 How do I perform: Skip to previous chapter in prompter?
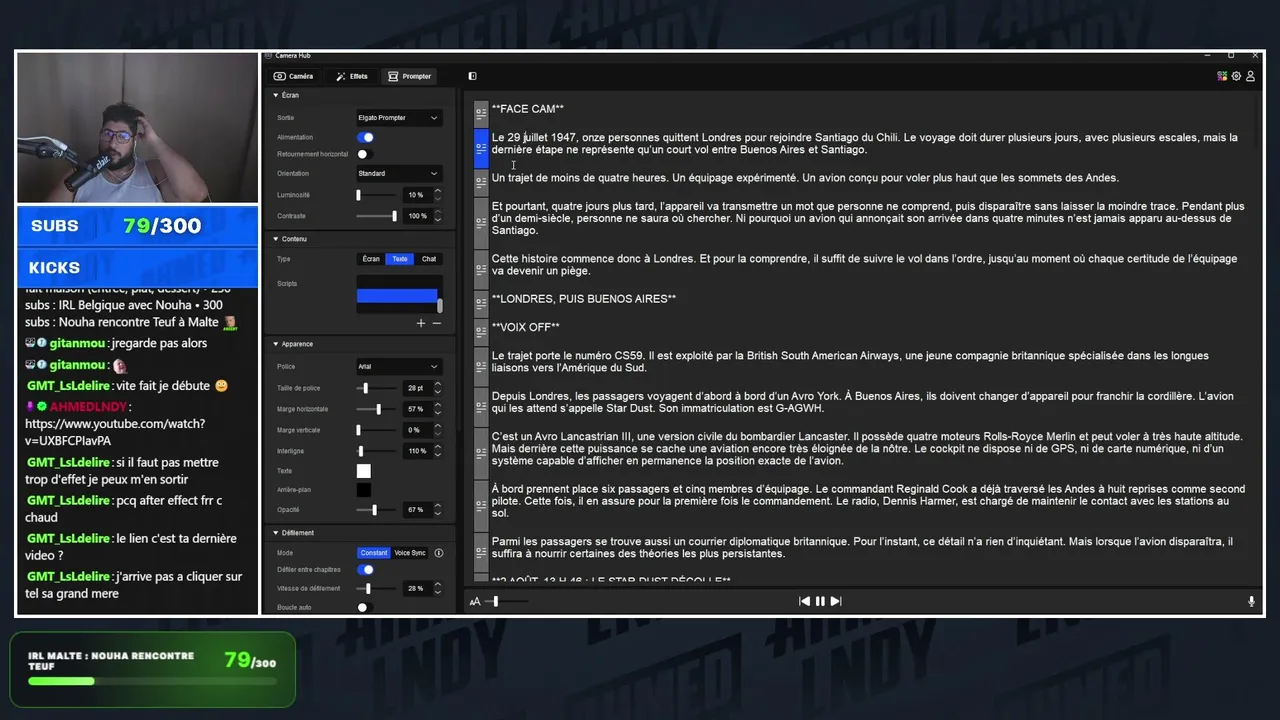click(x=804, y=601)
